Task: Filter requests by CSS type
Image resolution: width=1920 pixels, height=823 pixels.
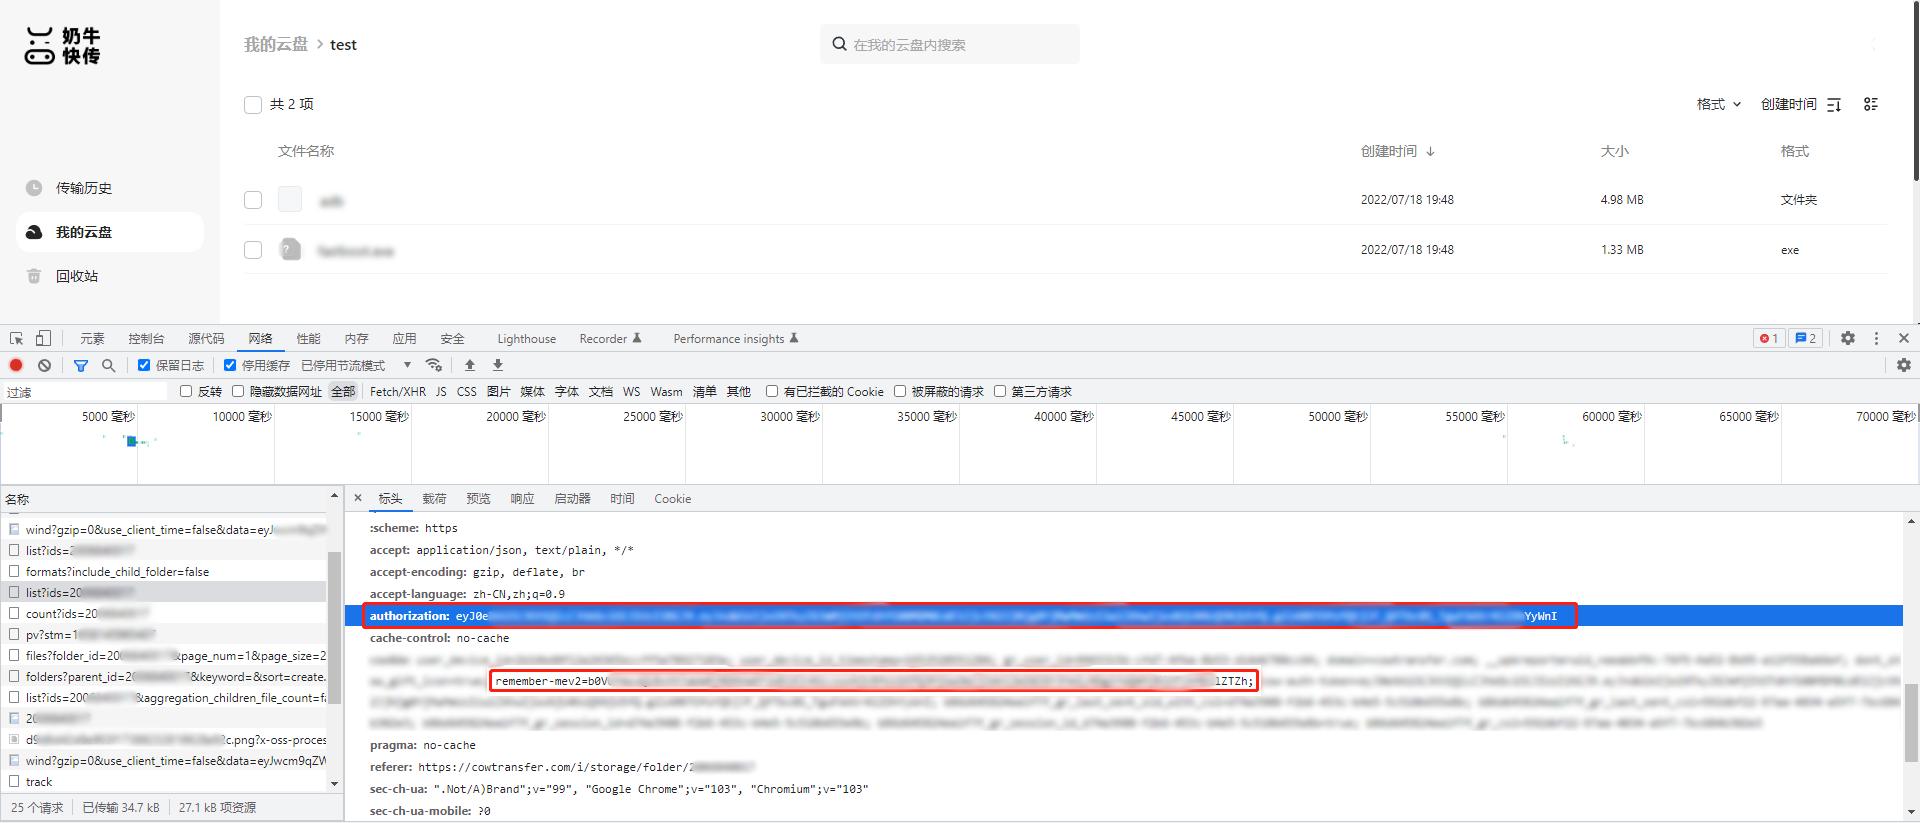Action: 467,391
